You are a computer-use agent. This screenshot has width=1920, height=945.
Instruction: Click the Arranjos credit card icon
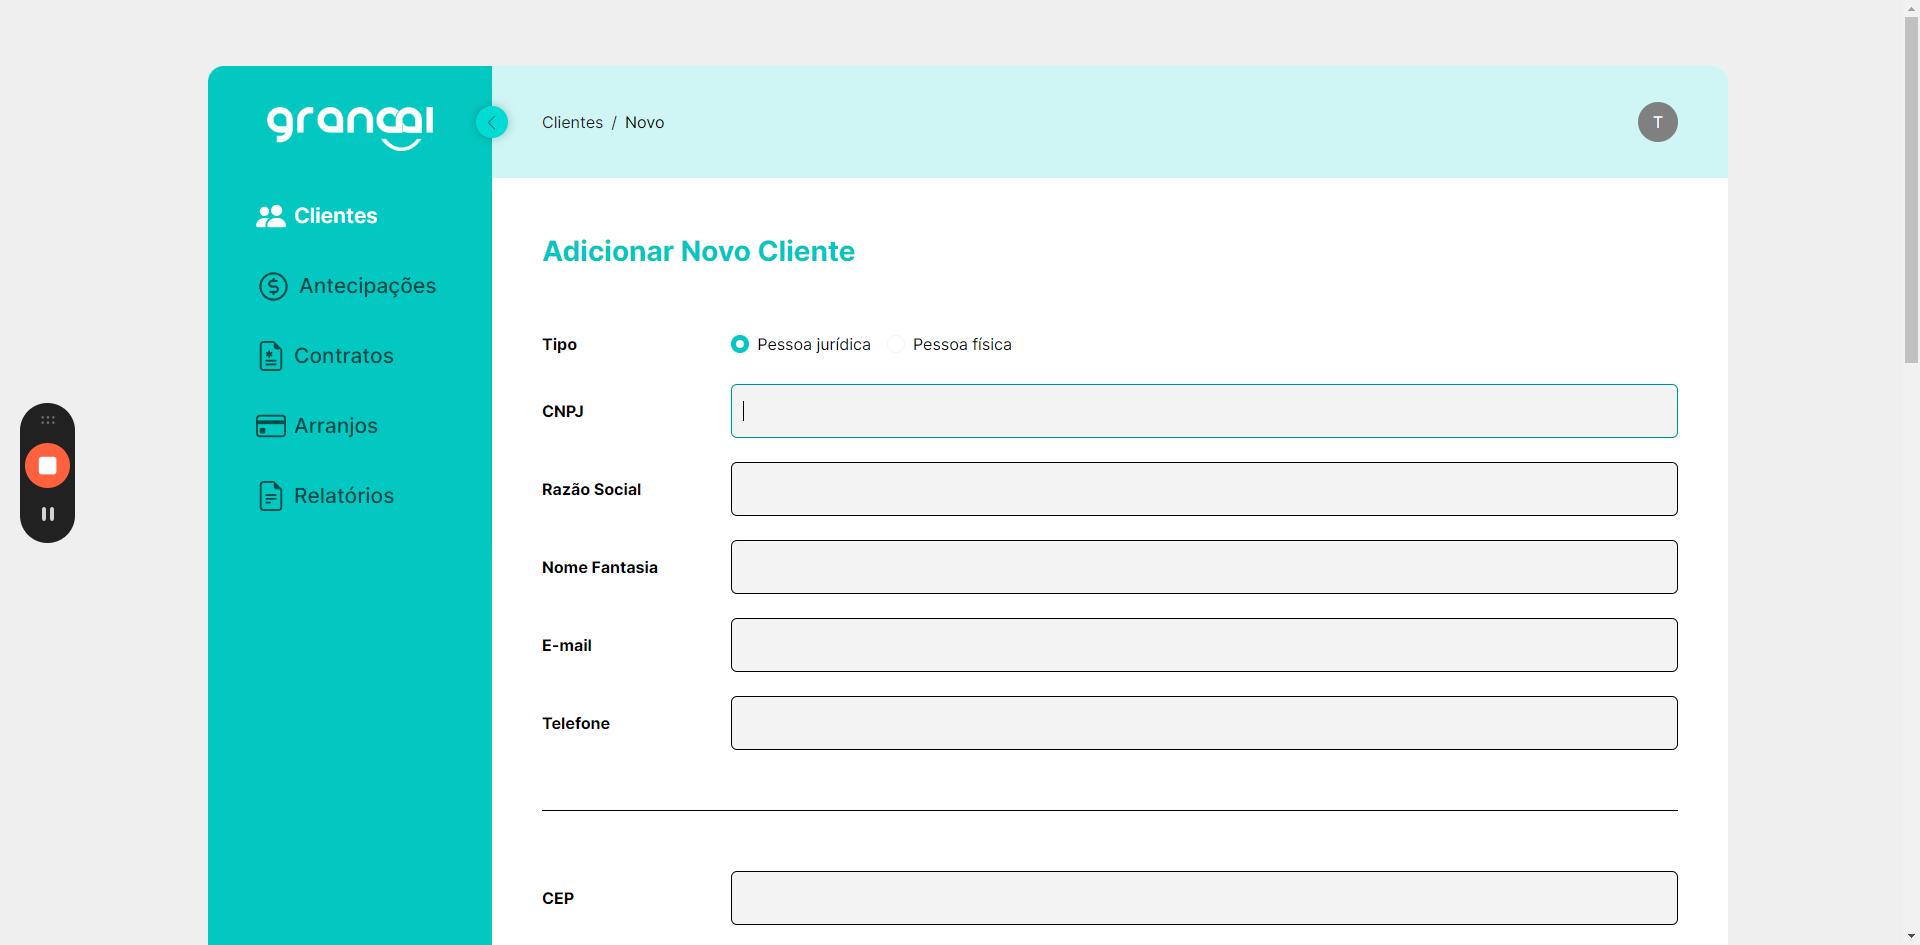(x=270, y=426)
